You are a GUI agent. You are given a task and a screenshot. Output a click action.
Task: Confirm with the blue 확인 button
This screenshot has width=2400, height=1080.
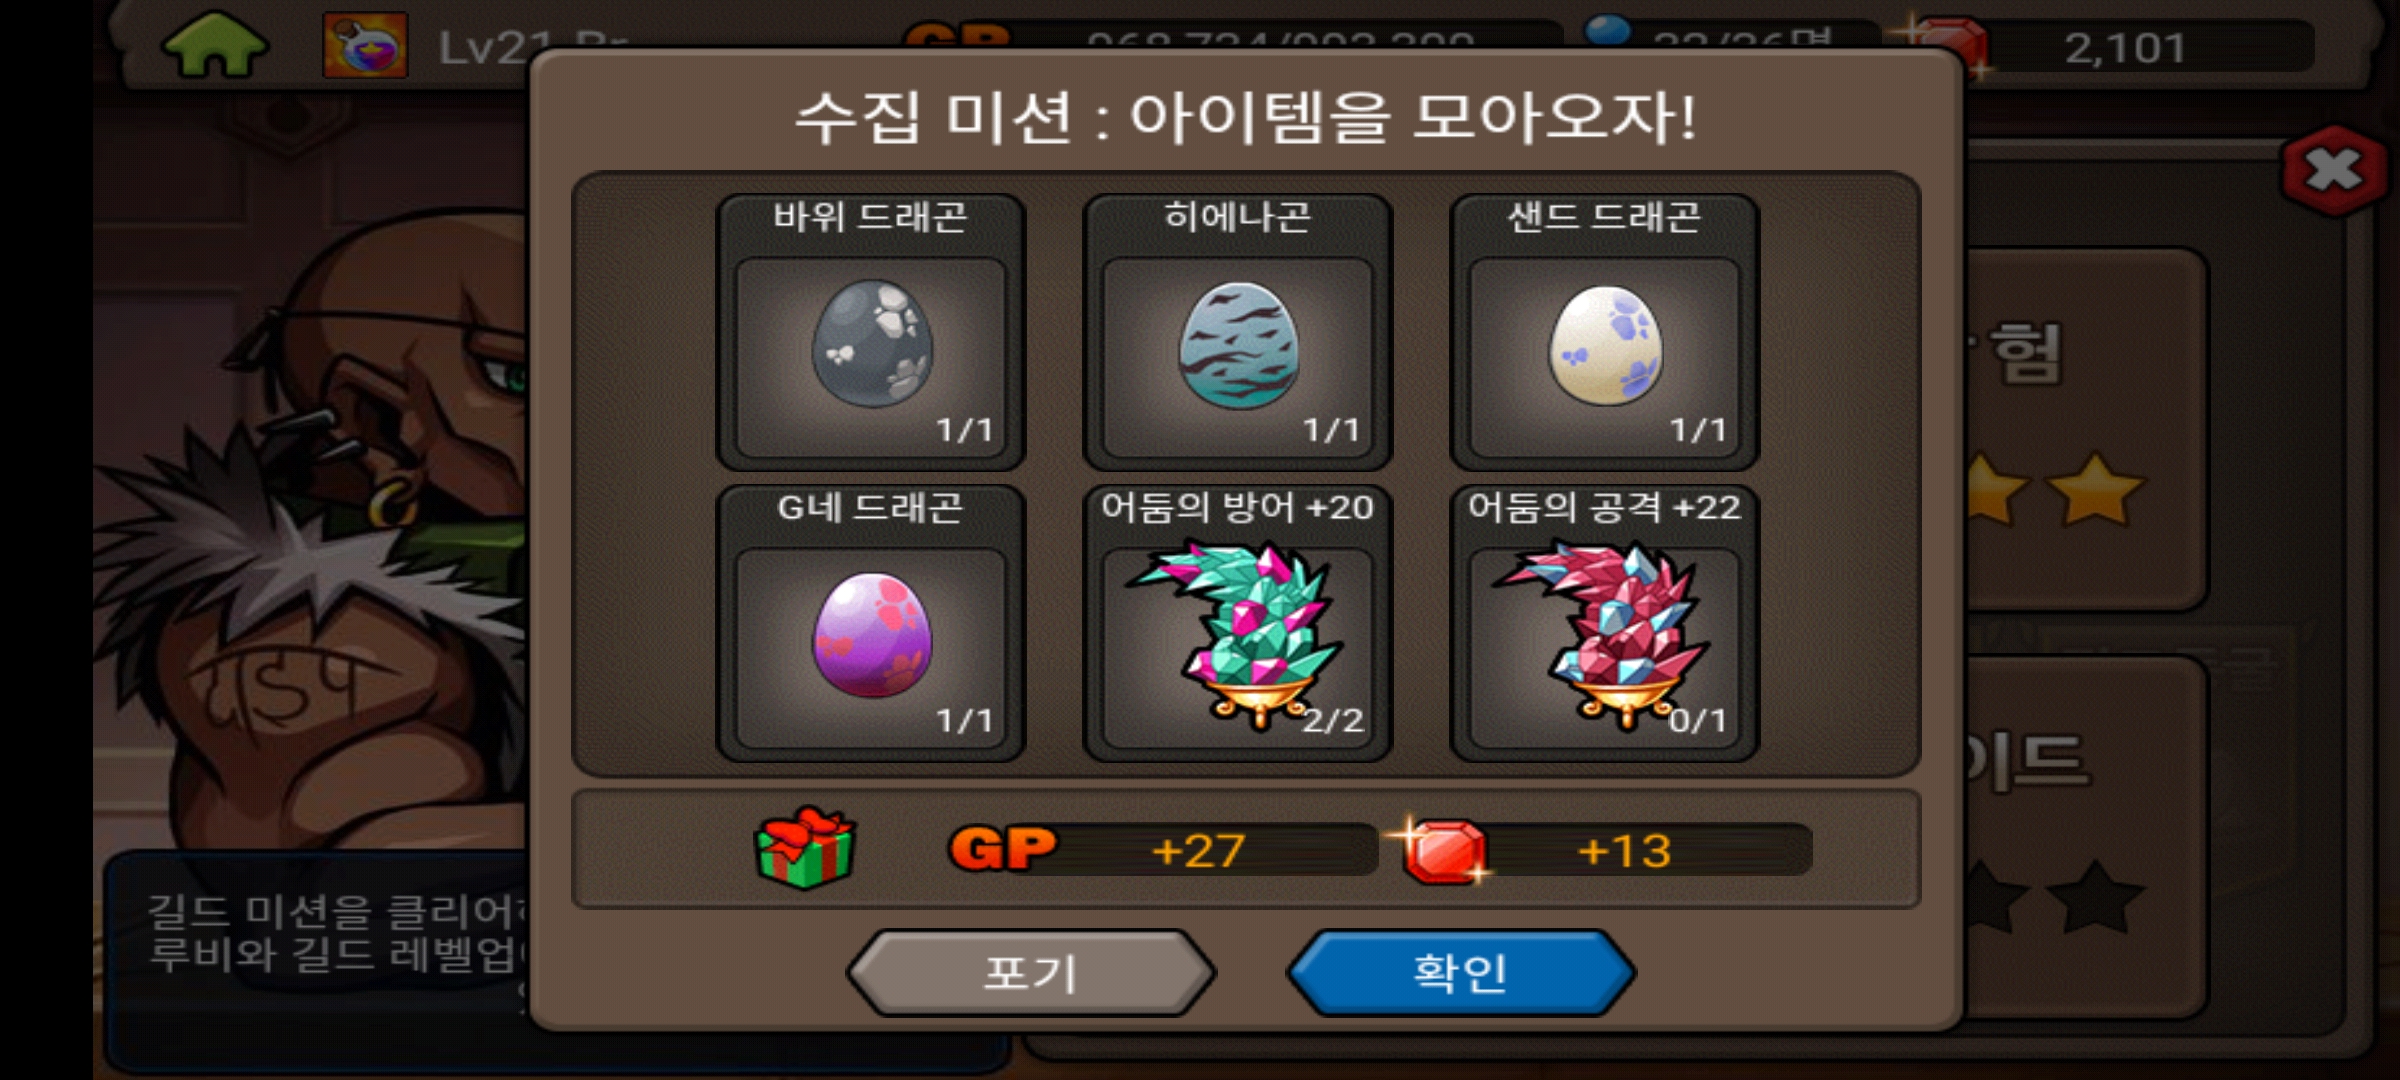click(x=1461, y=972)
